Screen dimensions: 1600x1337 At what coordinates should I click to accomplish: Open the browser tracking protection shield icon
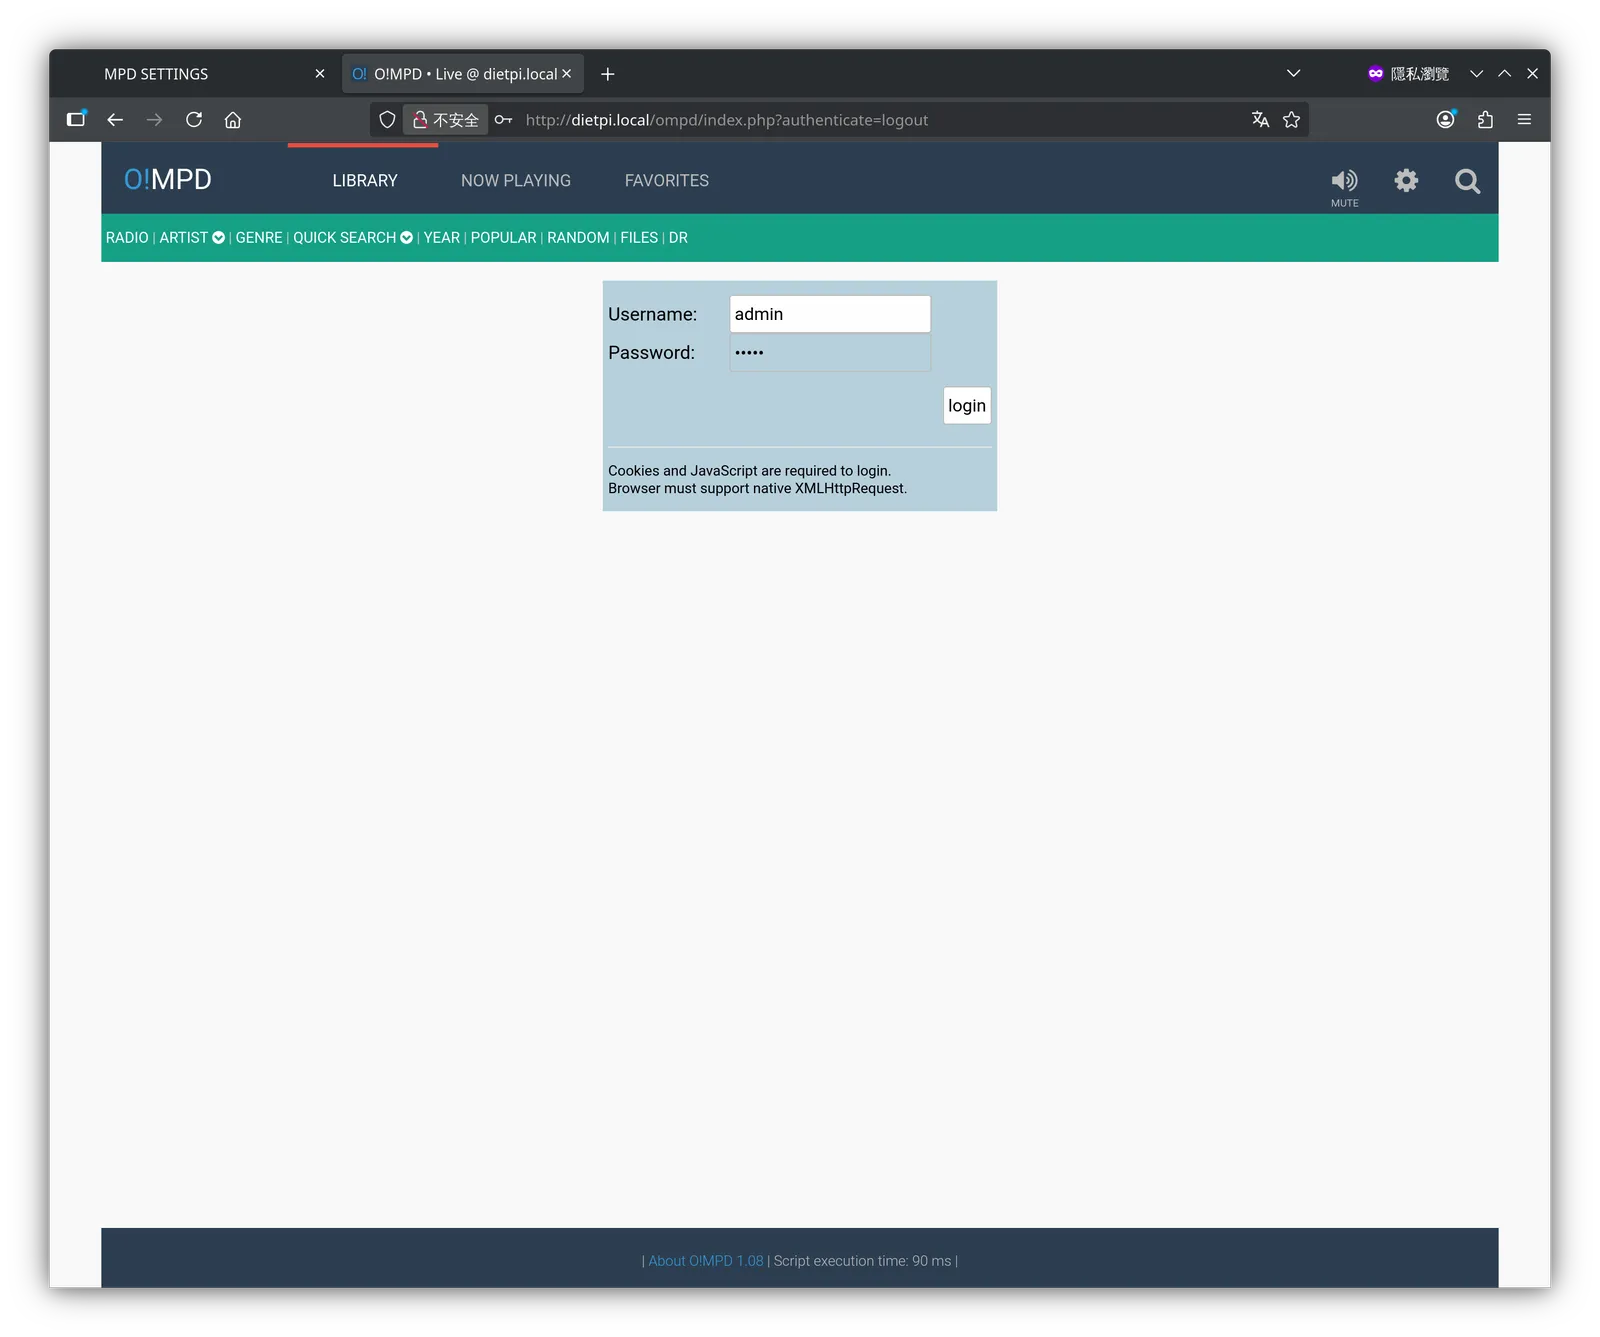click(x=387, y=120)
